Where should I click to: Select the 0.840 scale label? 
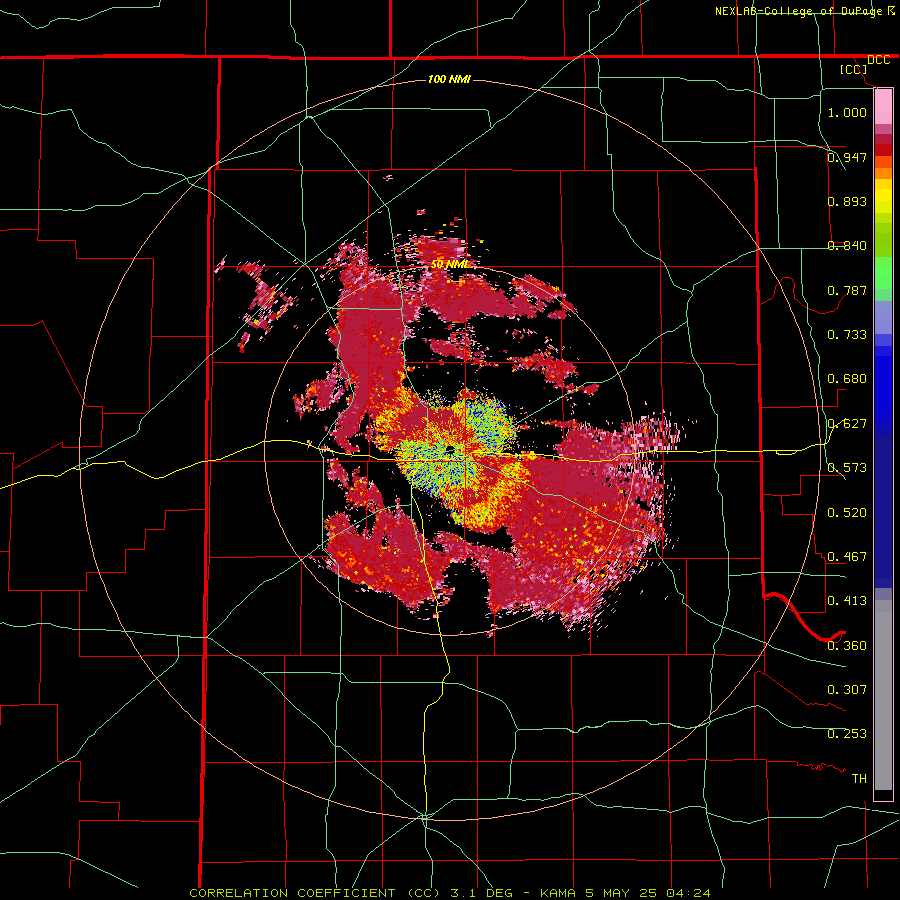(847, 245)
